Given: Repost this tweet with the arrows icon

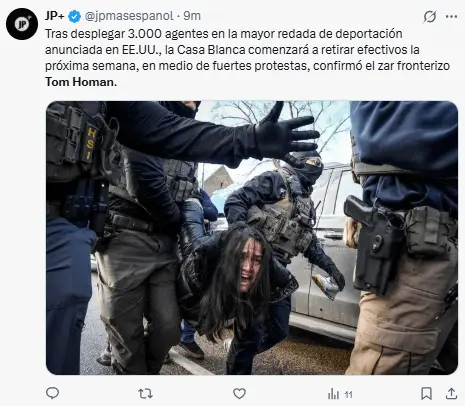Looking at the screenshot, I should click(x=146, y=394).
